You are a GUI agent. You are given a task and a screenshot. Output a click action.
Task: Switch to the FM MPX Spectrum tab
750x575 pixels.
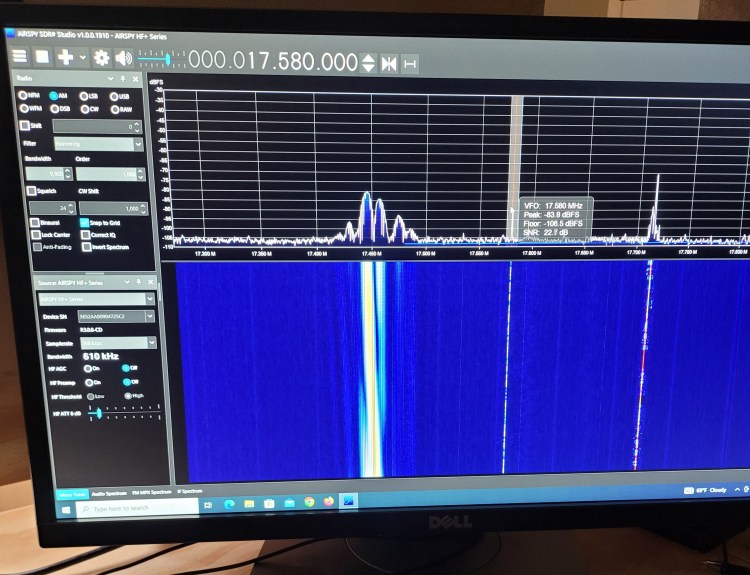click(x=153, y=492)
